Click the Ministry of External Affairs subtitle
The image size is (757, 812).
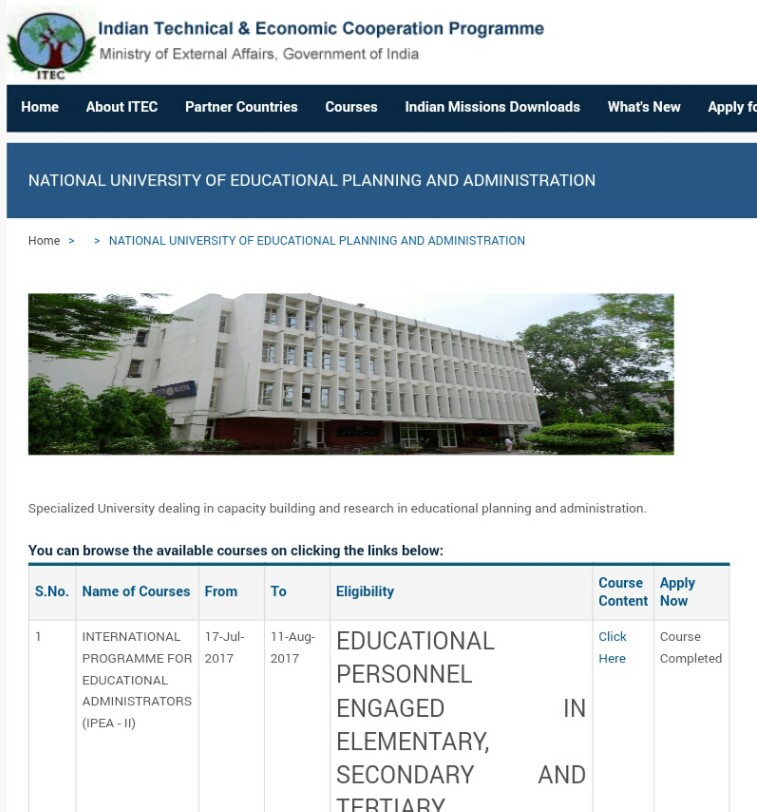coord(259,54)
